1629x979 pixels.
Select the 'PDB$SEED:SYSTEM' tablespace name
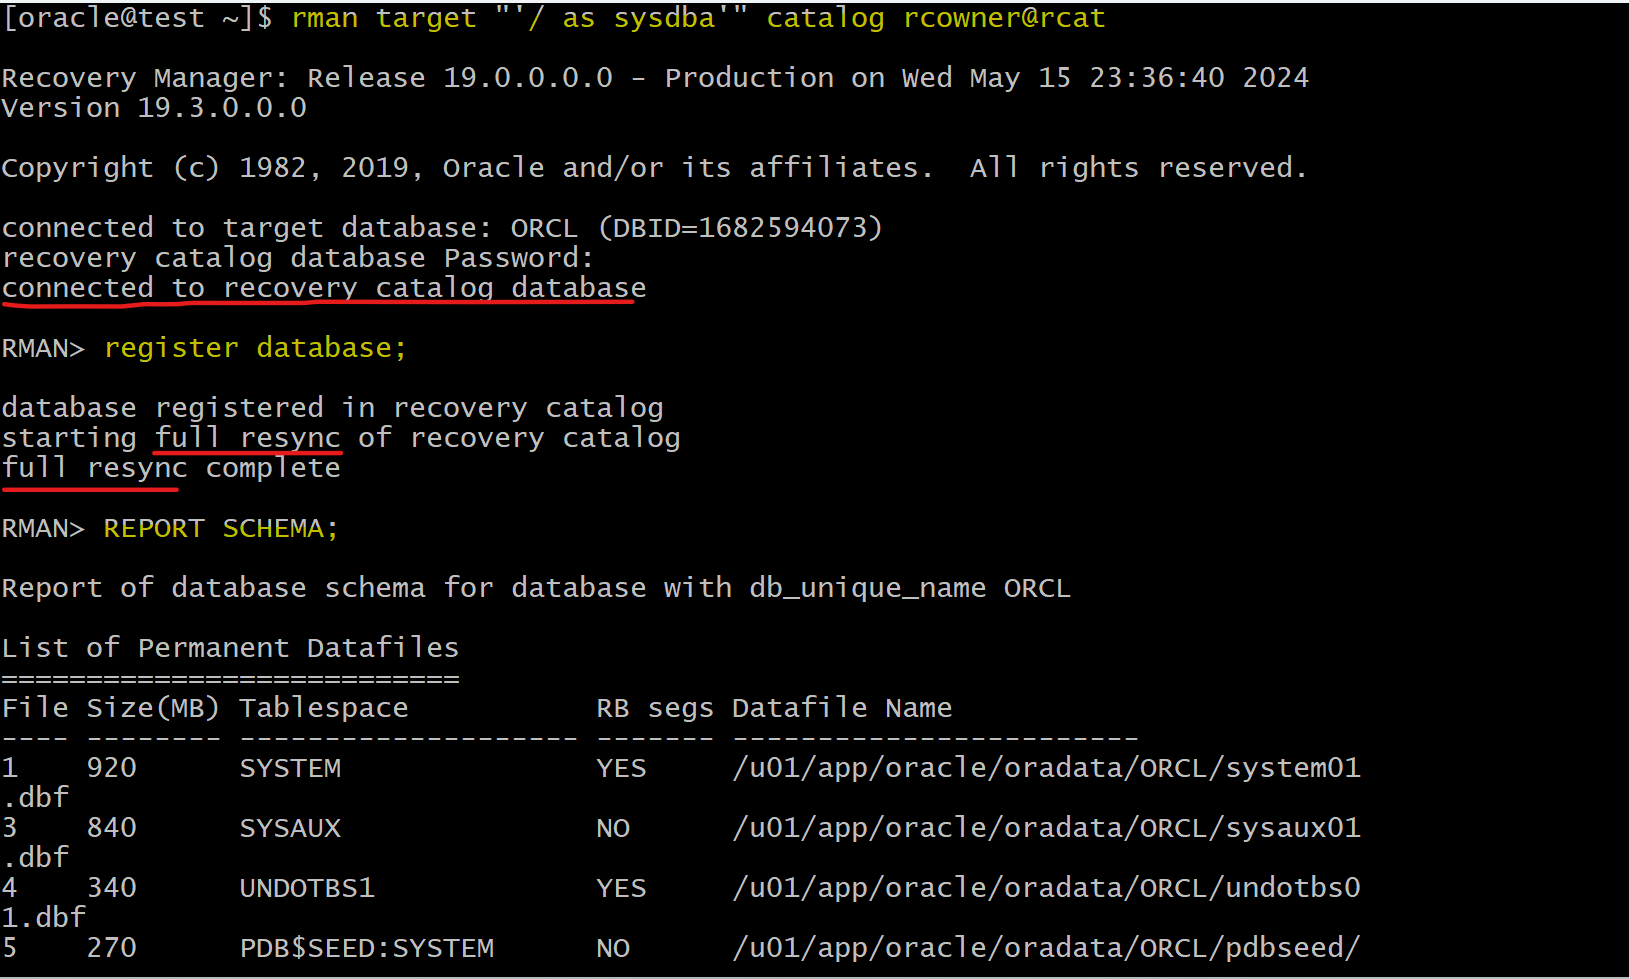[x=367, y=948]
